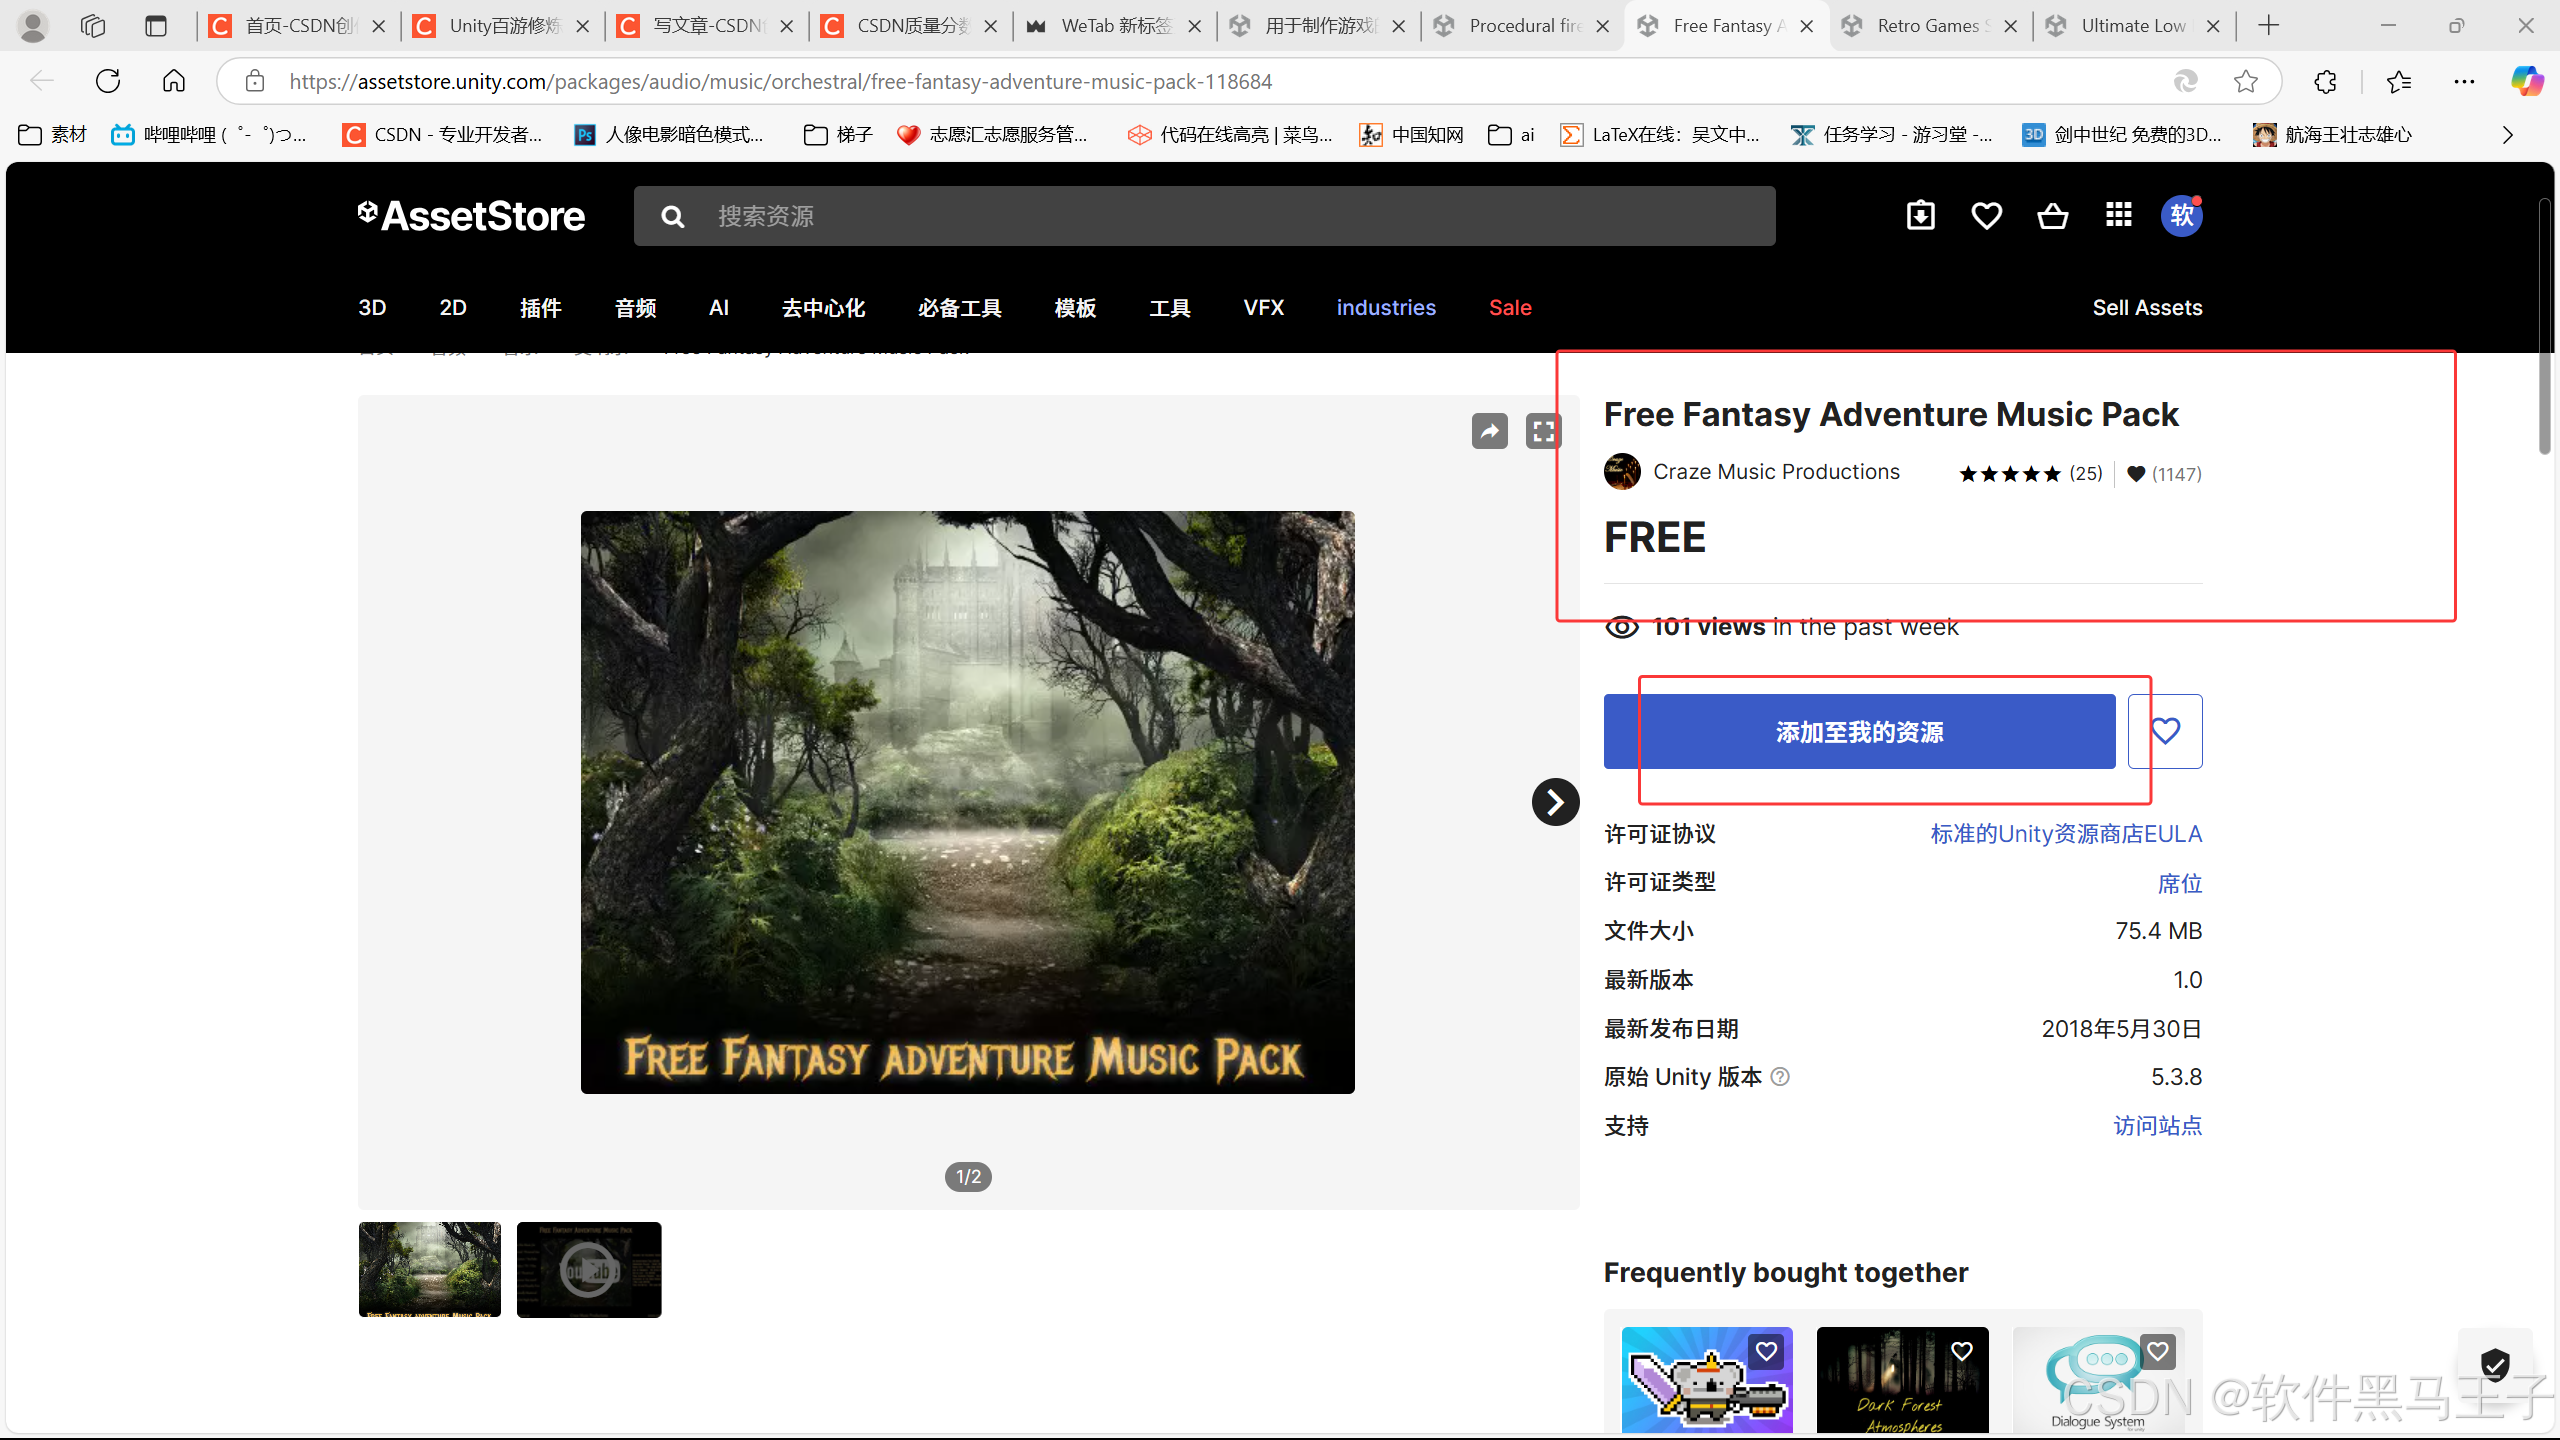Viewport: 2560px width, 1440px height.
Task: Open the apps grid menu icon
Action: point(2118,215)
